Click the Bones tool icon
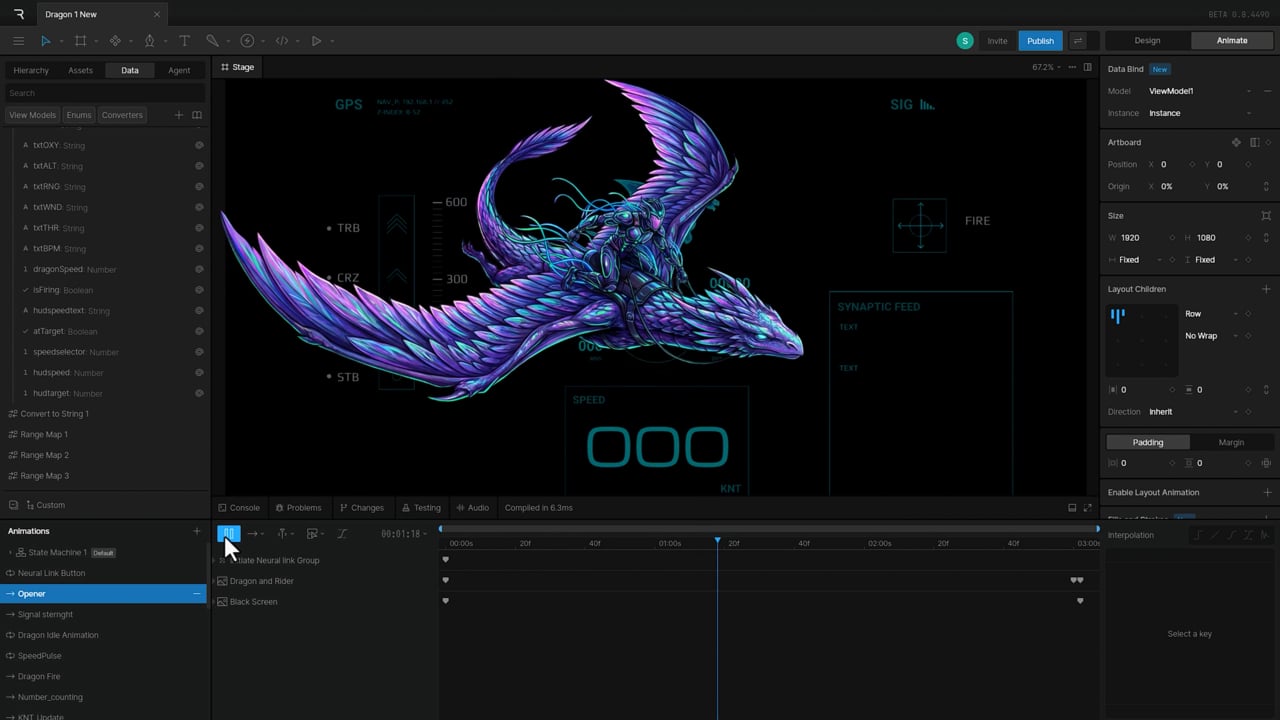The width and height of the screenshot is (1280, 720). (212, 41)
